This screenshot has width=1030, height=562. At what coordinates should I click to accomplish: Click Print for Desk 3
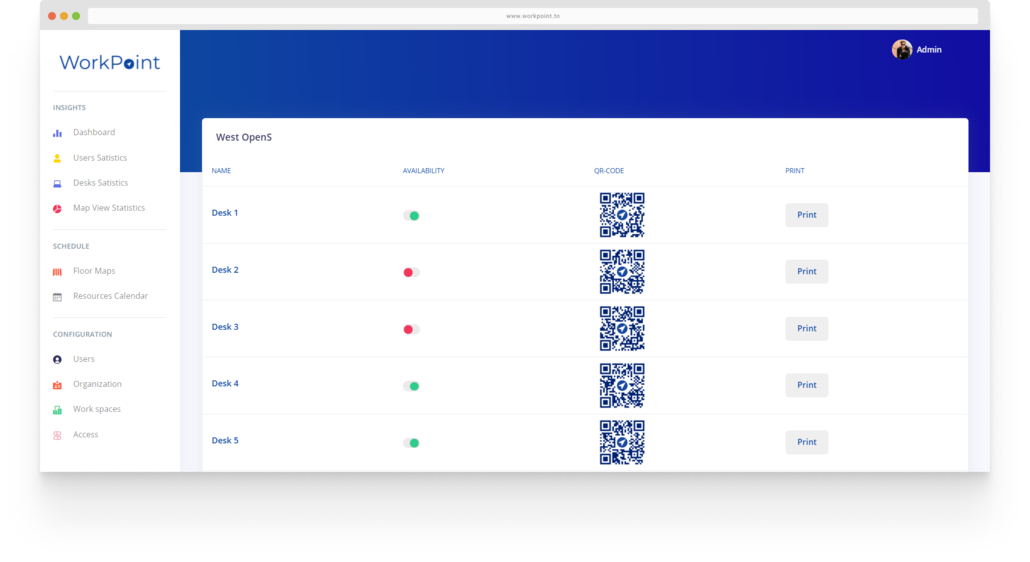tap(807, 328)
